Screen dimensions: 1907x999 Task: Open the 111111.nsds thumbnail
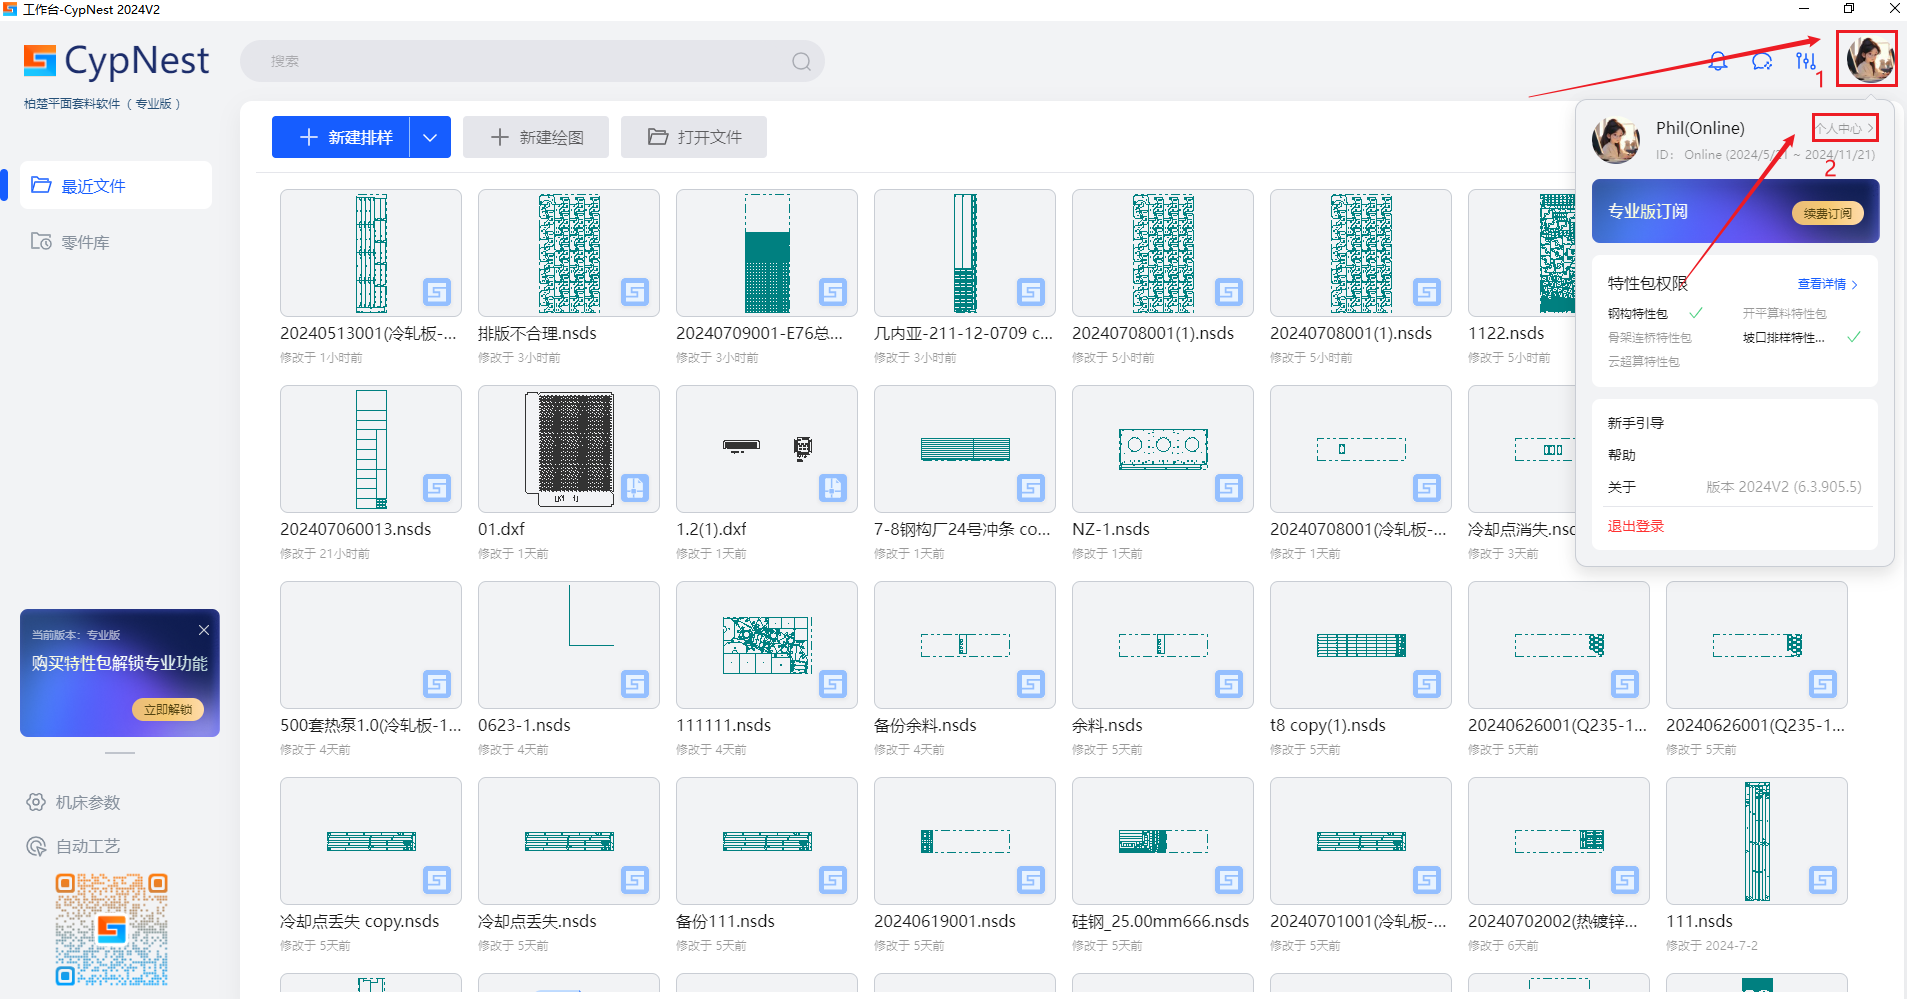[x=767, y=645]
